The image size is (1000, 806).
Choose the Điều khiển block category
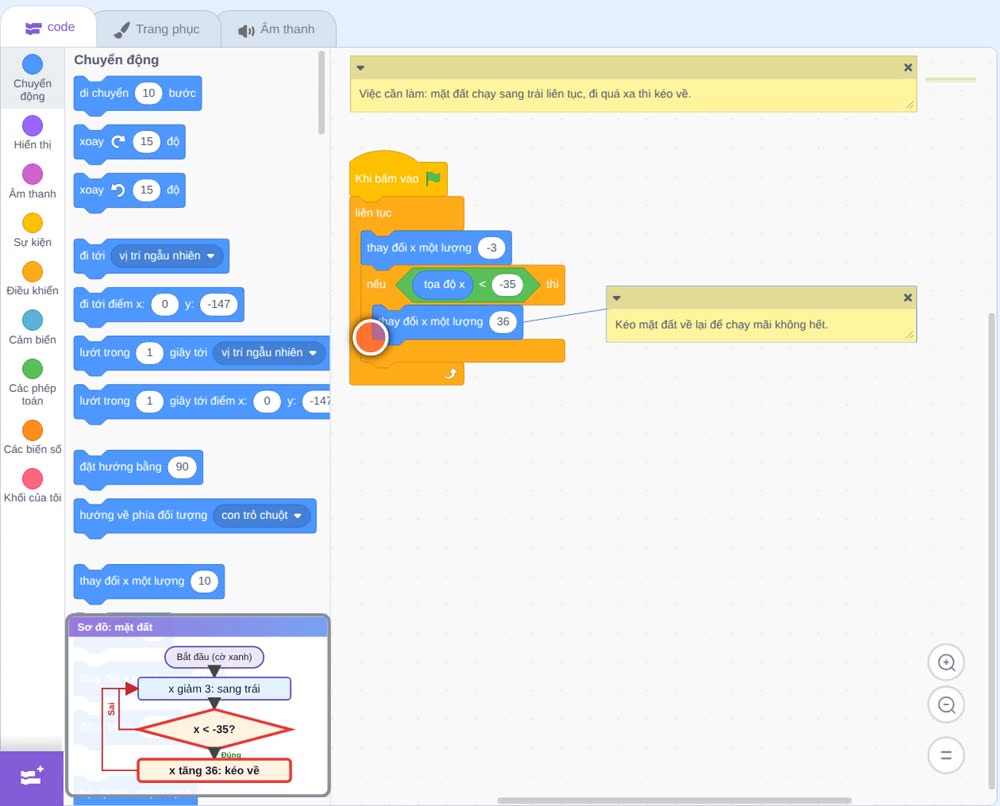point(33,279)
